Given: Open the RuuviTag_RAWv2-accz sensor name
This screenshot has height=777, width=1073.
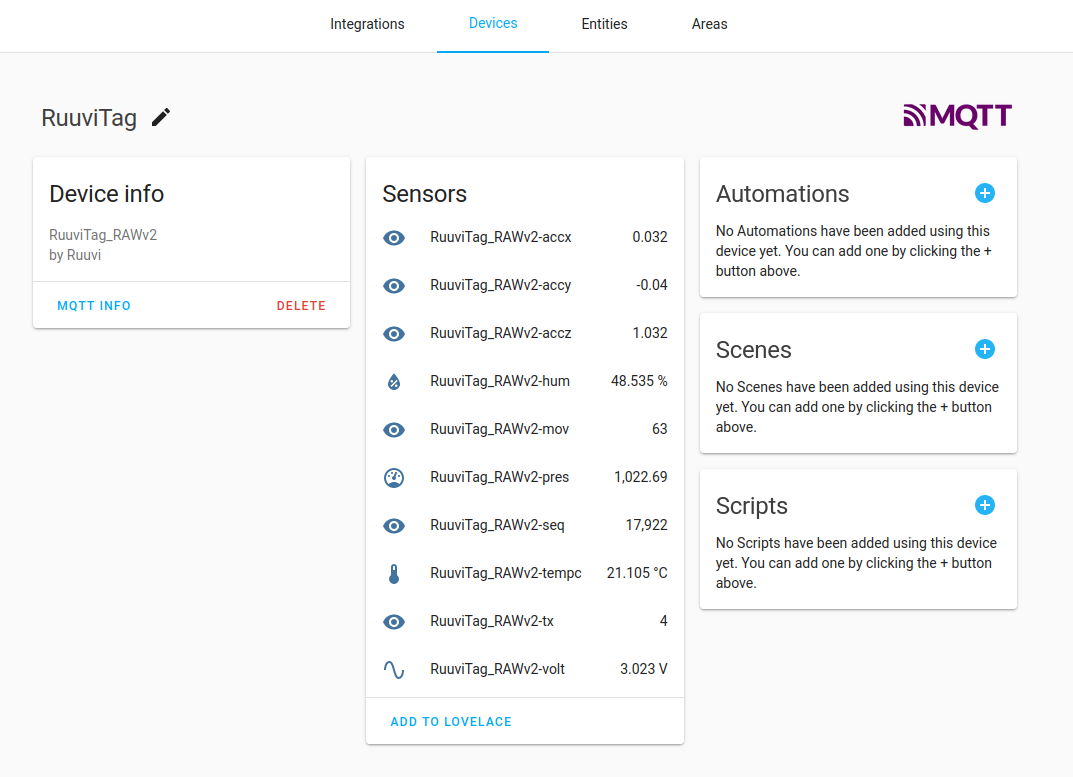Looking at the screenshot, I should (501, 333).
